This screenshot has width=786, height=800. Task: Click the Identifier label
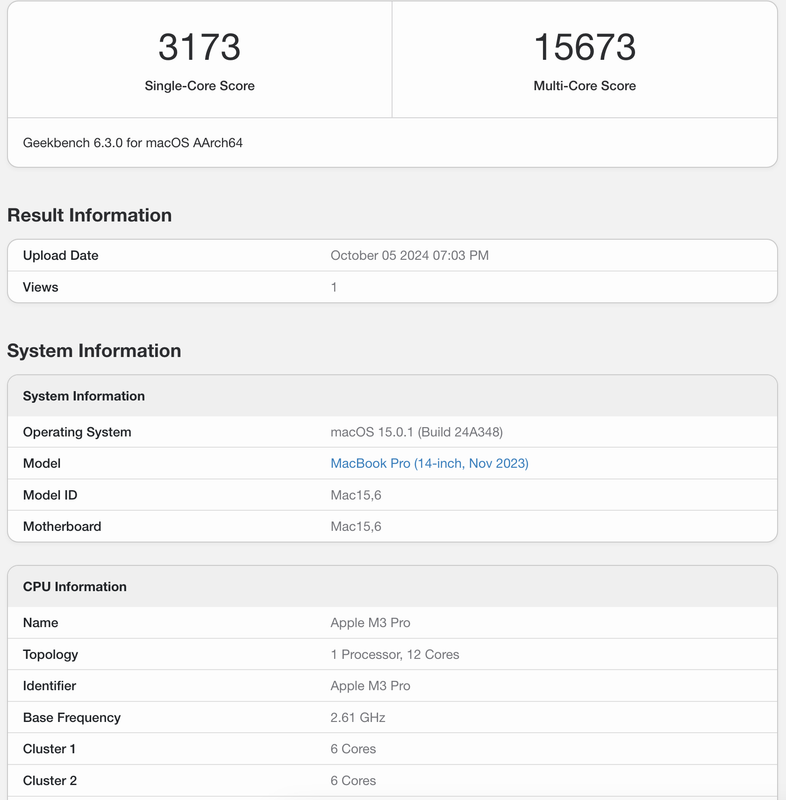point(49,686)
